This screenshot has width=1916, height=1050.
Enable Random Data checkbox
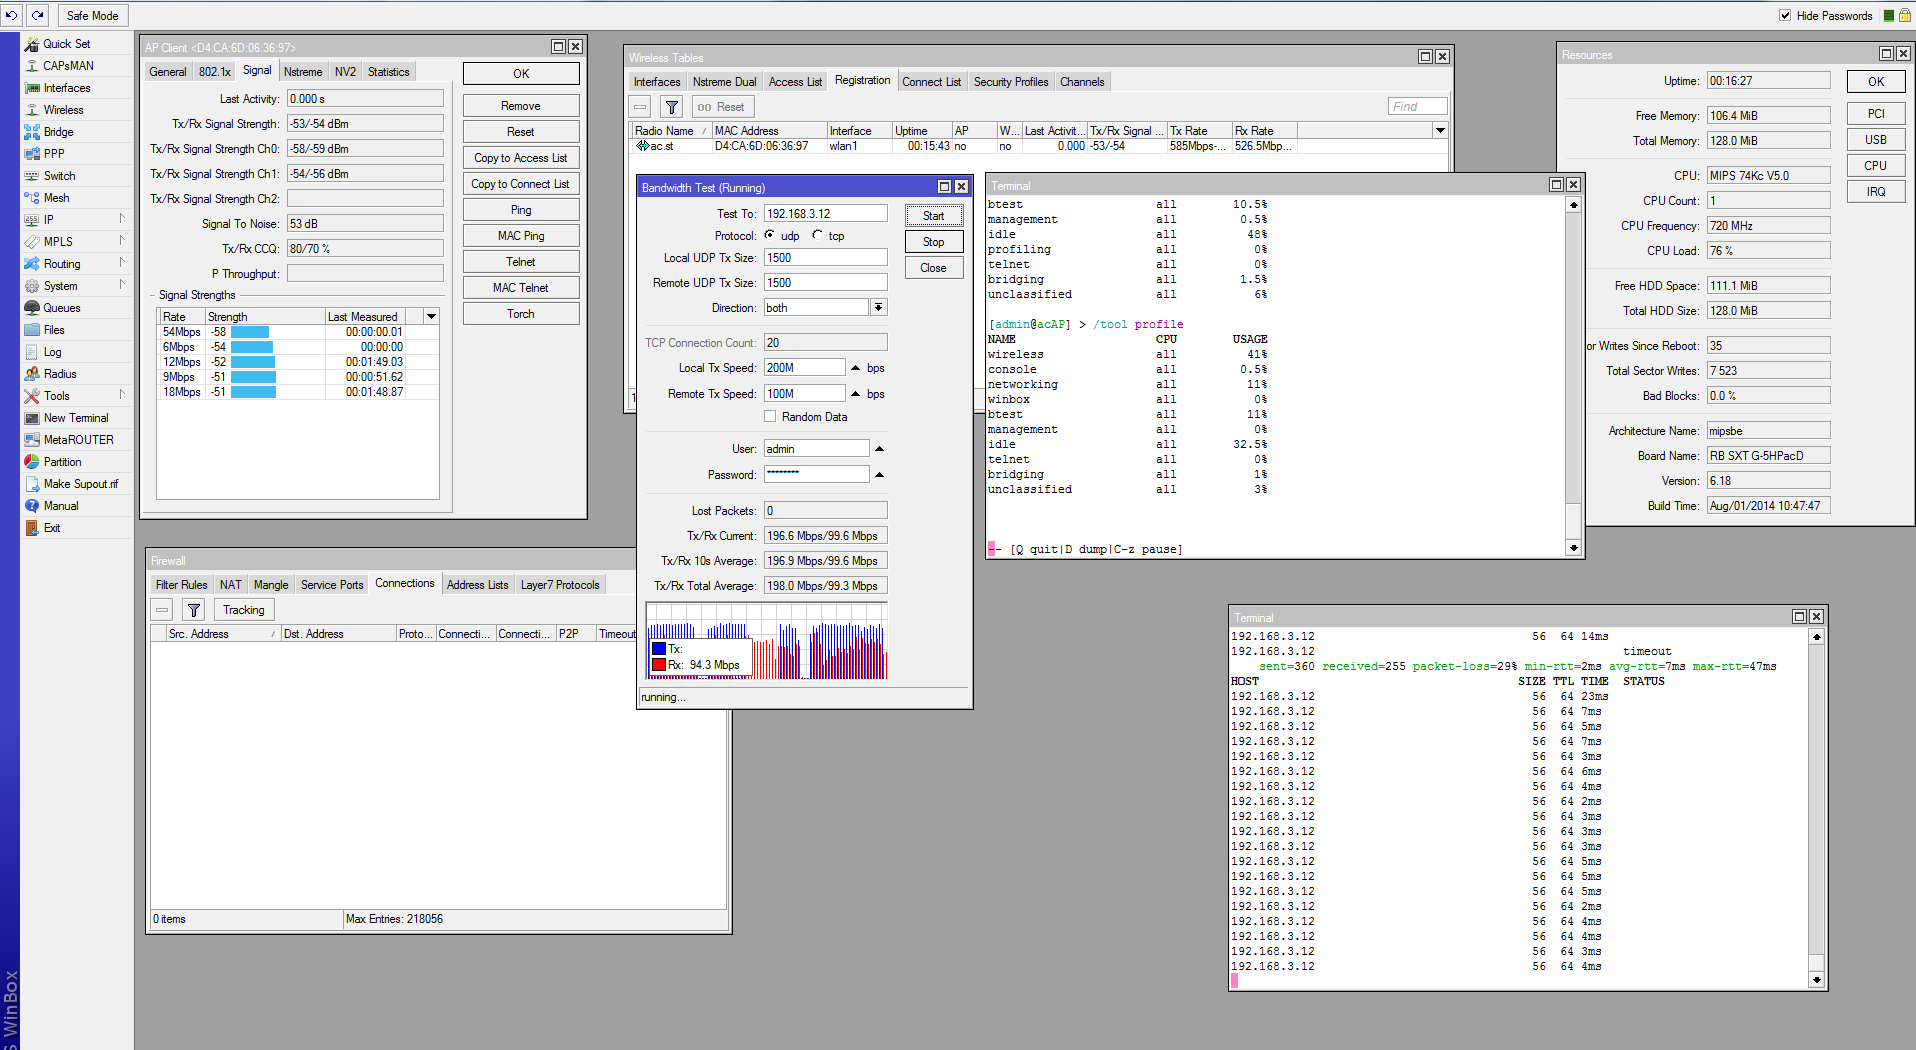coord(770,416)
